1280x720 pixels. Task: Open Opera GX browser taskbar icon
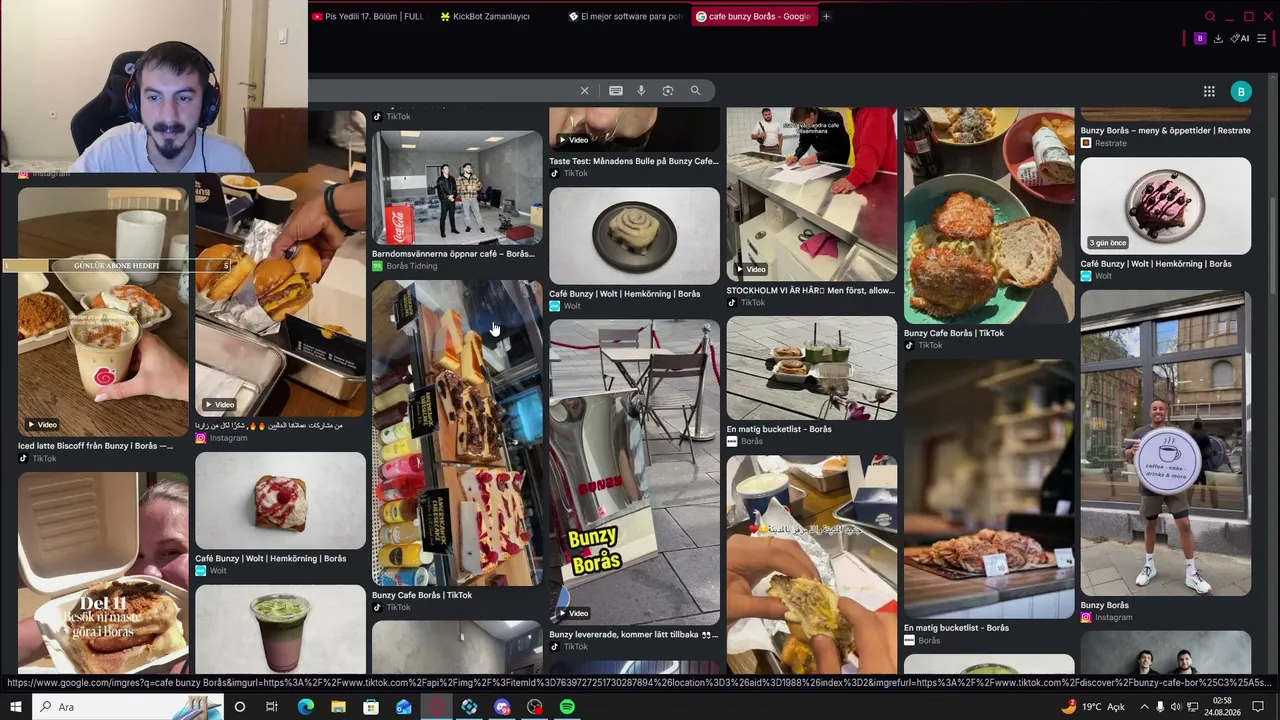point(437,707)
